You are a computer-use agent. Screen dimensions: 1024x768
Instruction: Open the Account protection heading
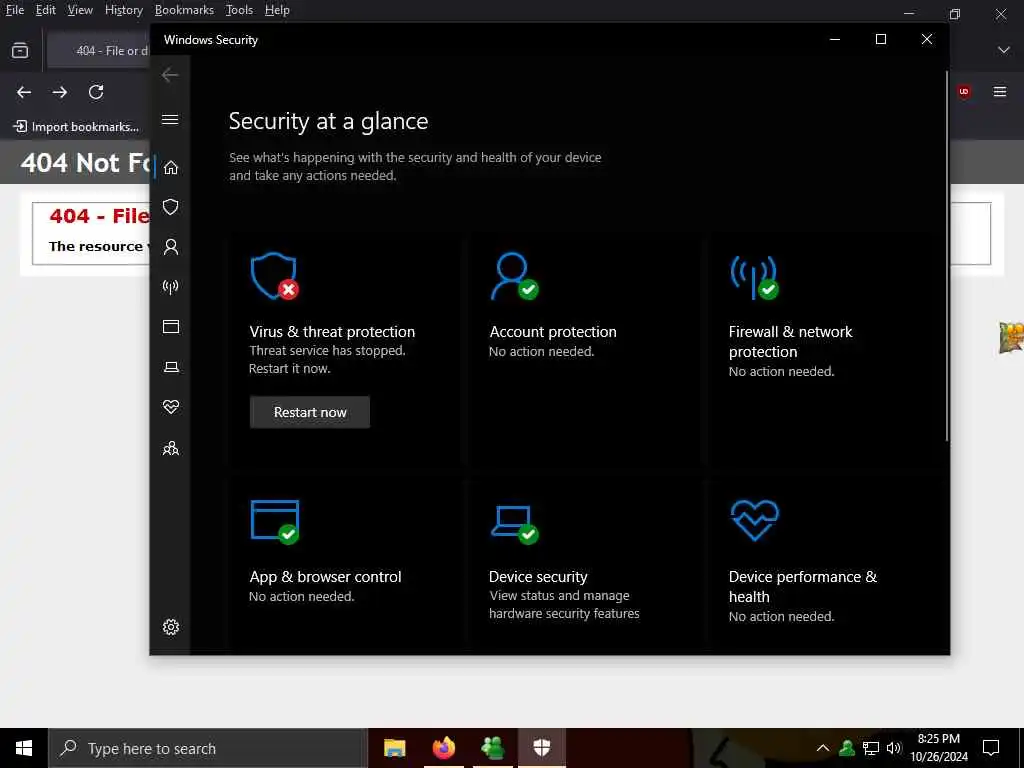pyautogui.click(x=552, y=332)
